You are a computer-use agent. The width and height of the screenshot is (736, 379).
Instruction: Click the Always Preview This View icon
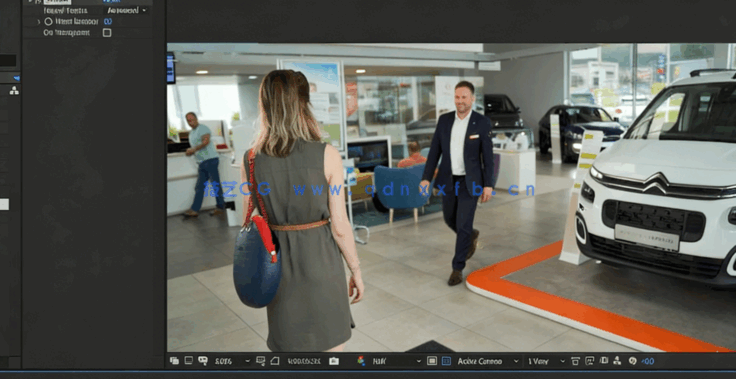(175, 361)
